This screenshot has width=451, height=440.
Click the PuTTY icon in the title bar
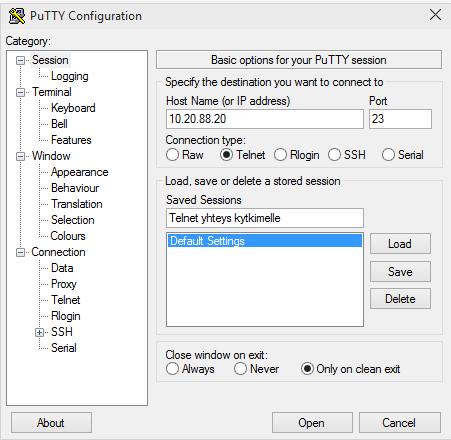(x=17, y=16)
